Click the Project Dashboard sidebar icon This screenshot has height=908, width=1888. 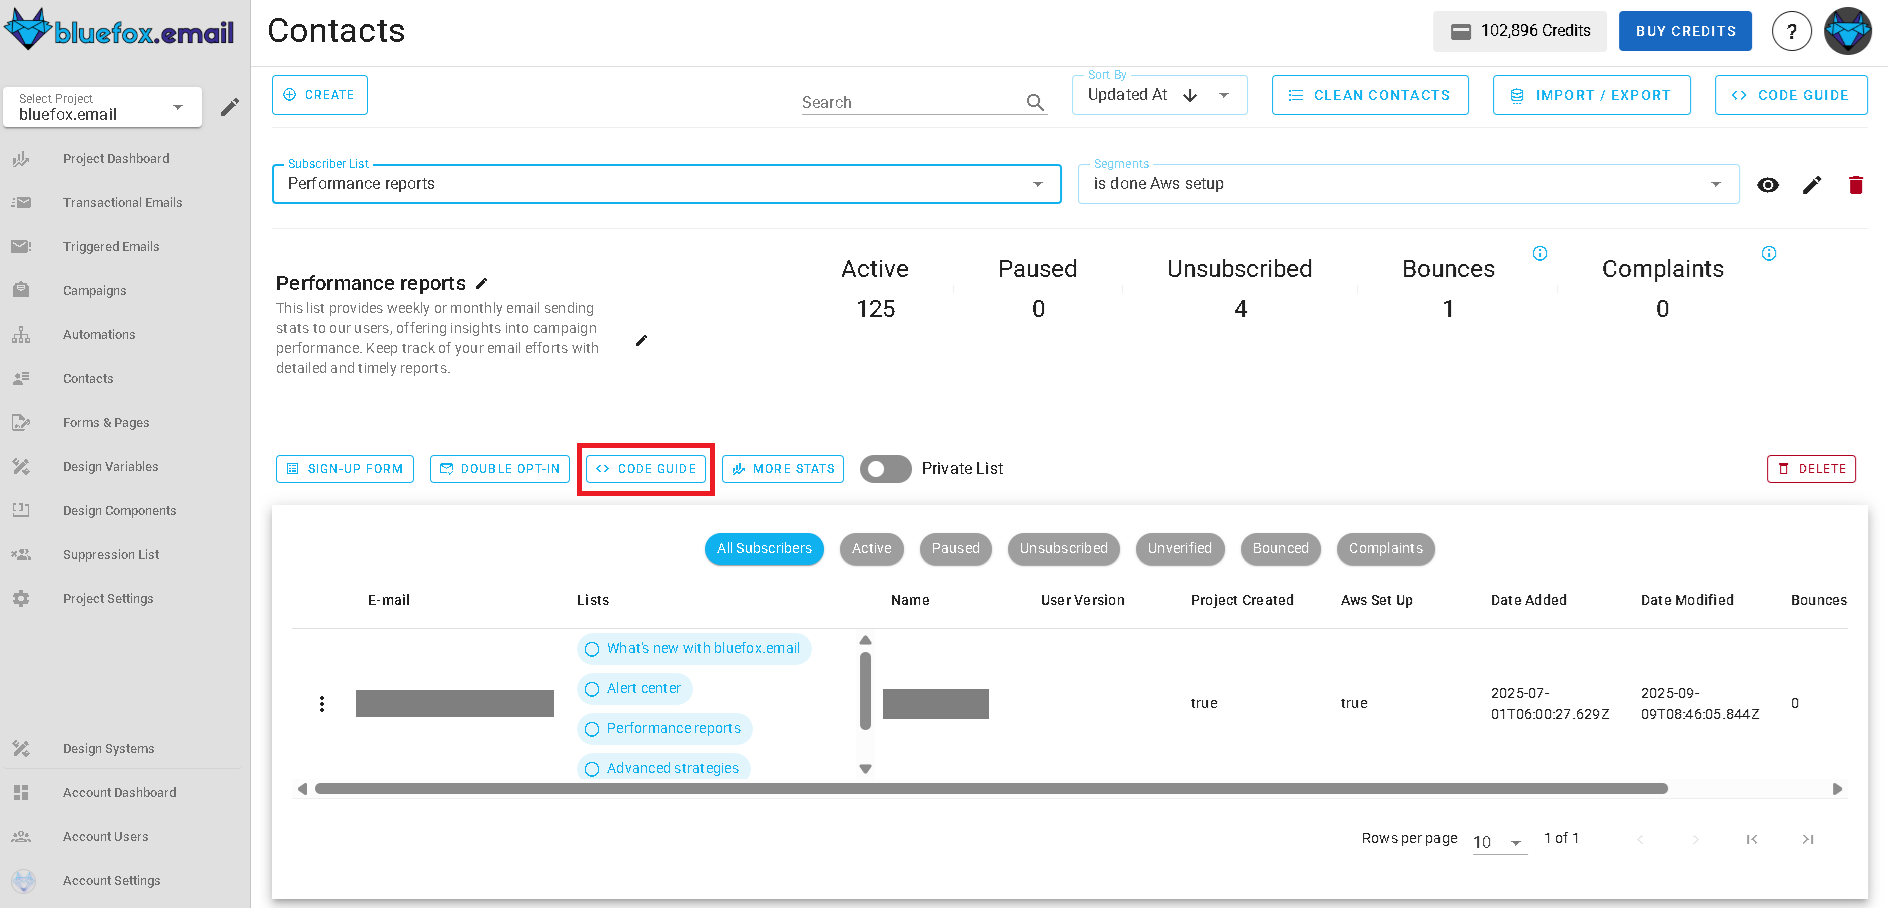(x=21, y=159)
